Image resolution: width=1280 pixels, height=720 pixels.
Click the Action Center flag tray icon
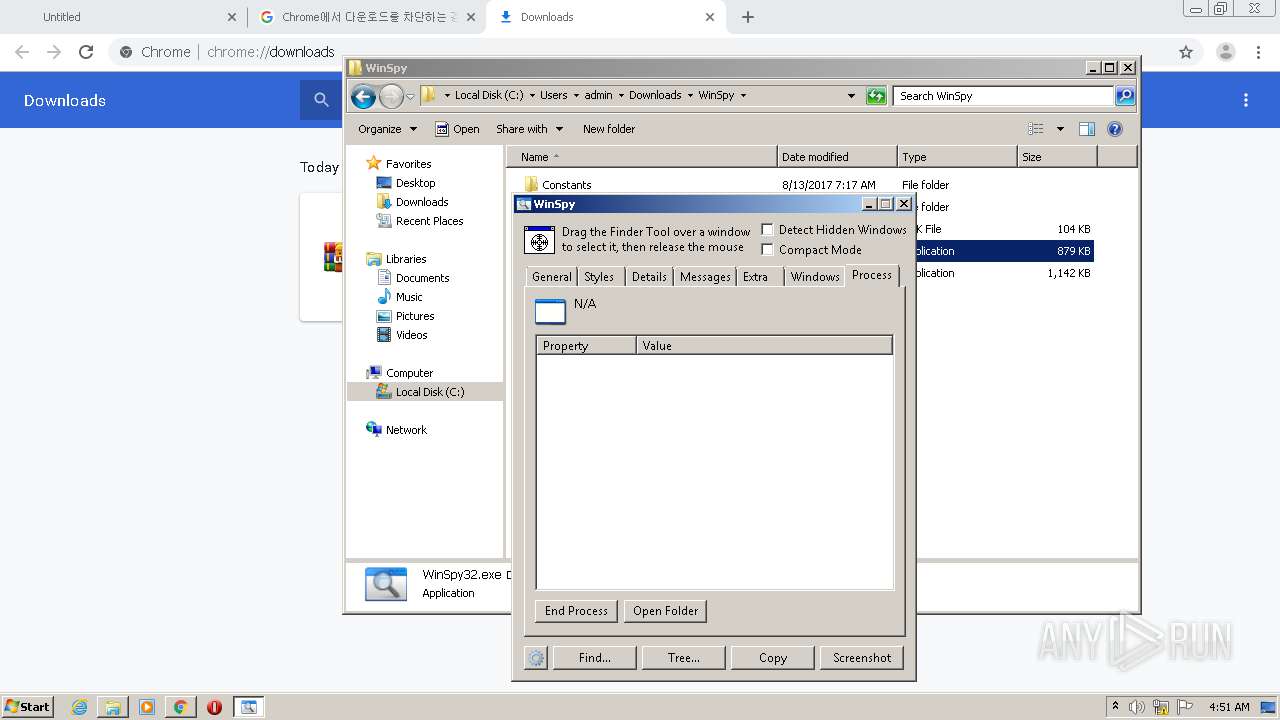[x=1185, y=707]
